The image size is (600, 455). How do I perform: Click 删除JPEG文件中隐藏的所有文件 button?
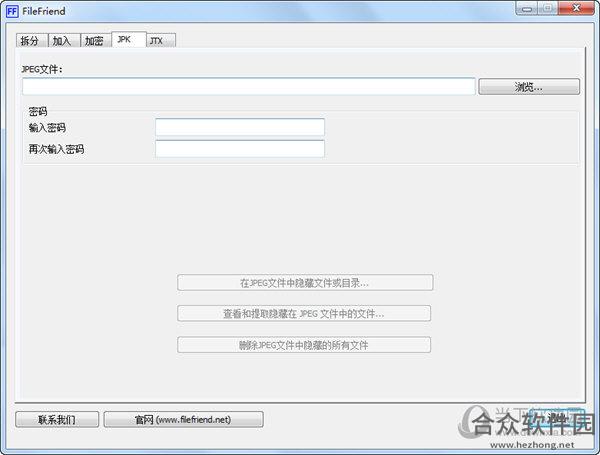pyautogui.click(x=304, y=345)
